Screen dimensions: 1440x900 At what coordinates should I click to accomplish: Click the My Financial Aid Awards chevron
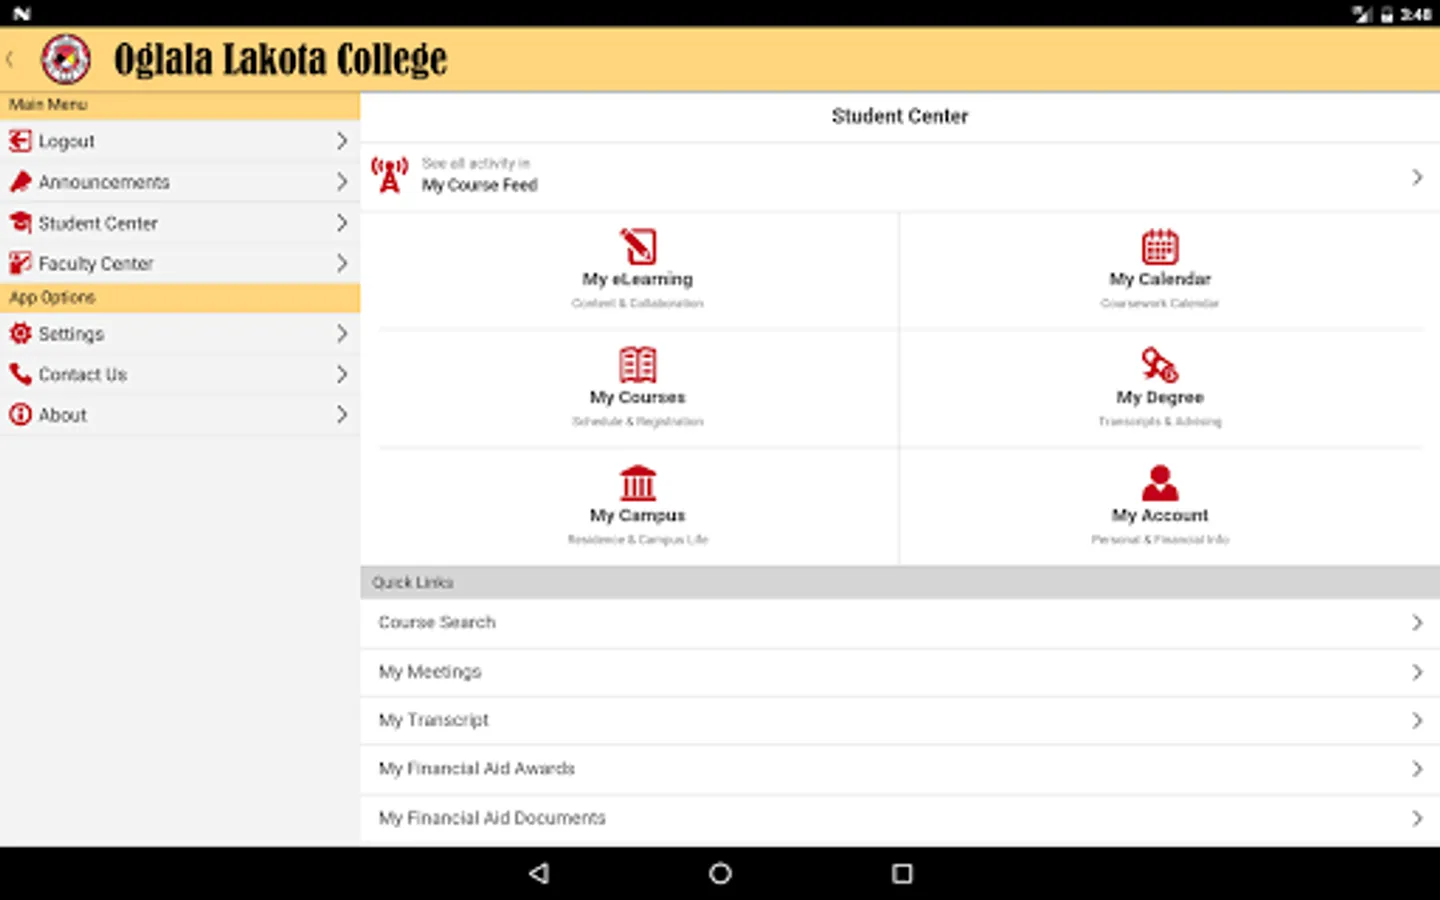(x=1417, y=769)
